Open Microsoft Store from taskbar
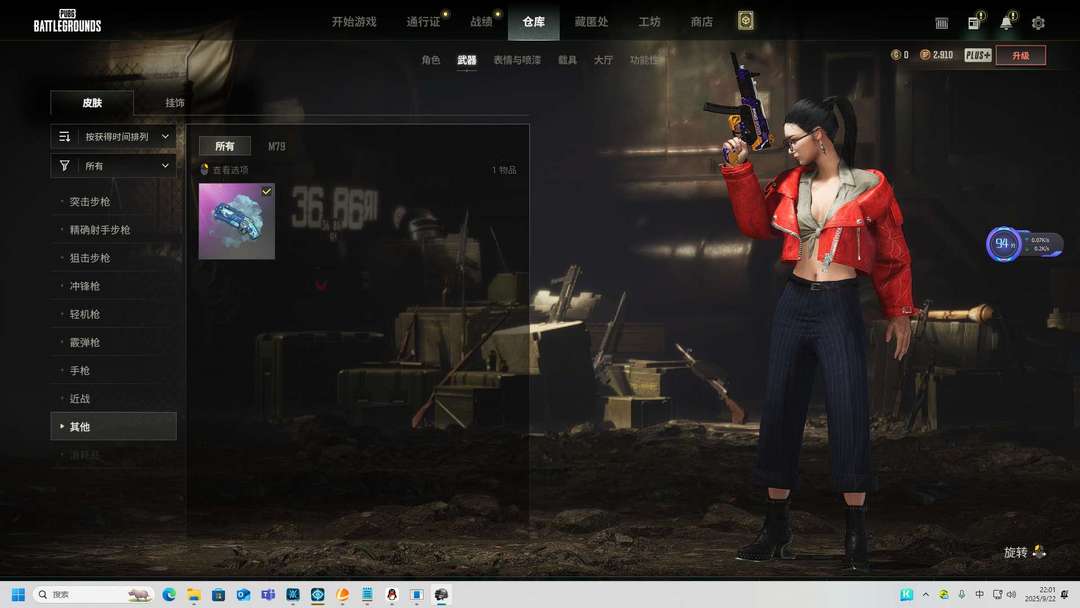The image size is (1080, 608). [x=218, y=594]
